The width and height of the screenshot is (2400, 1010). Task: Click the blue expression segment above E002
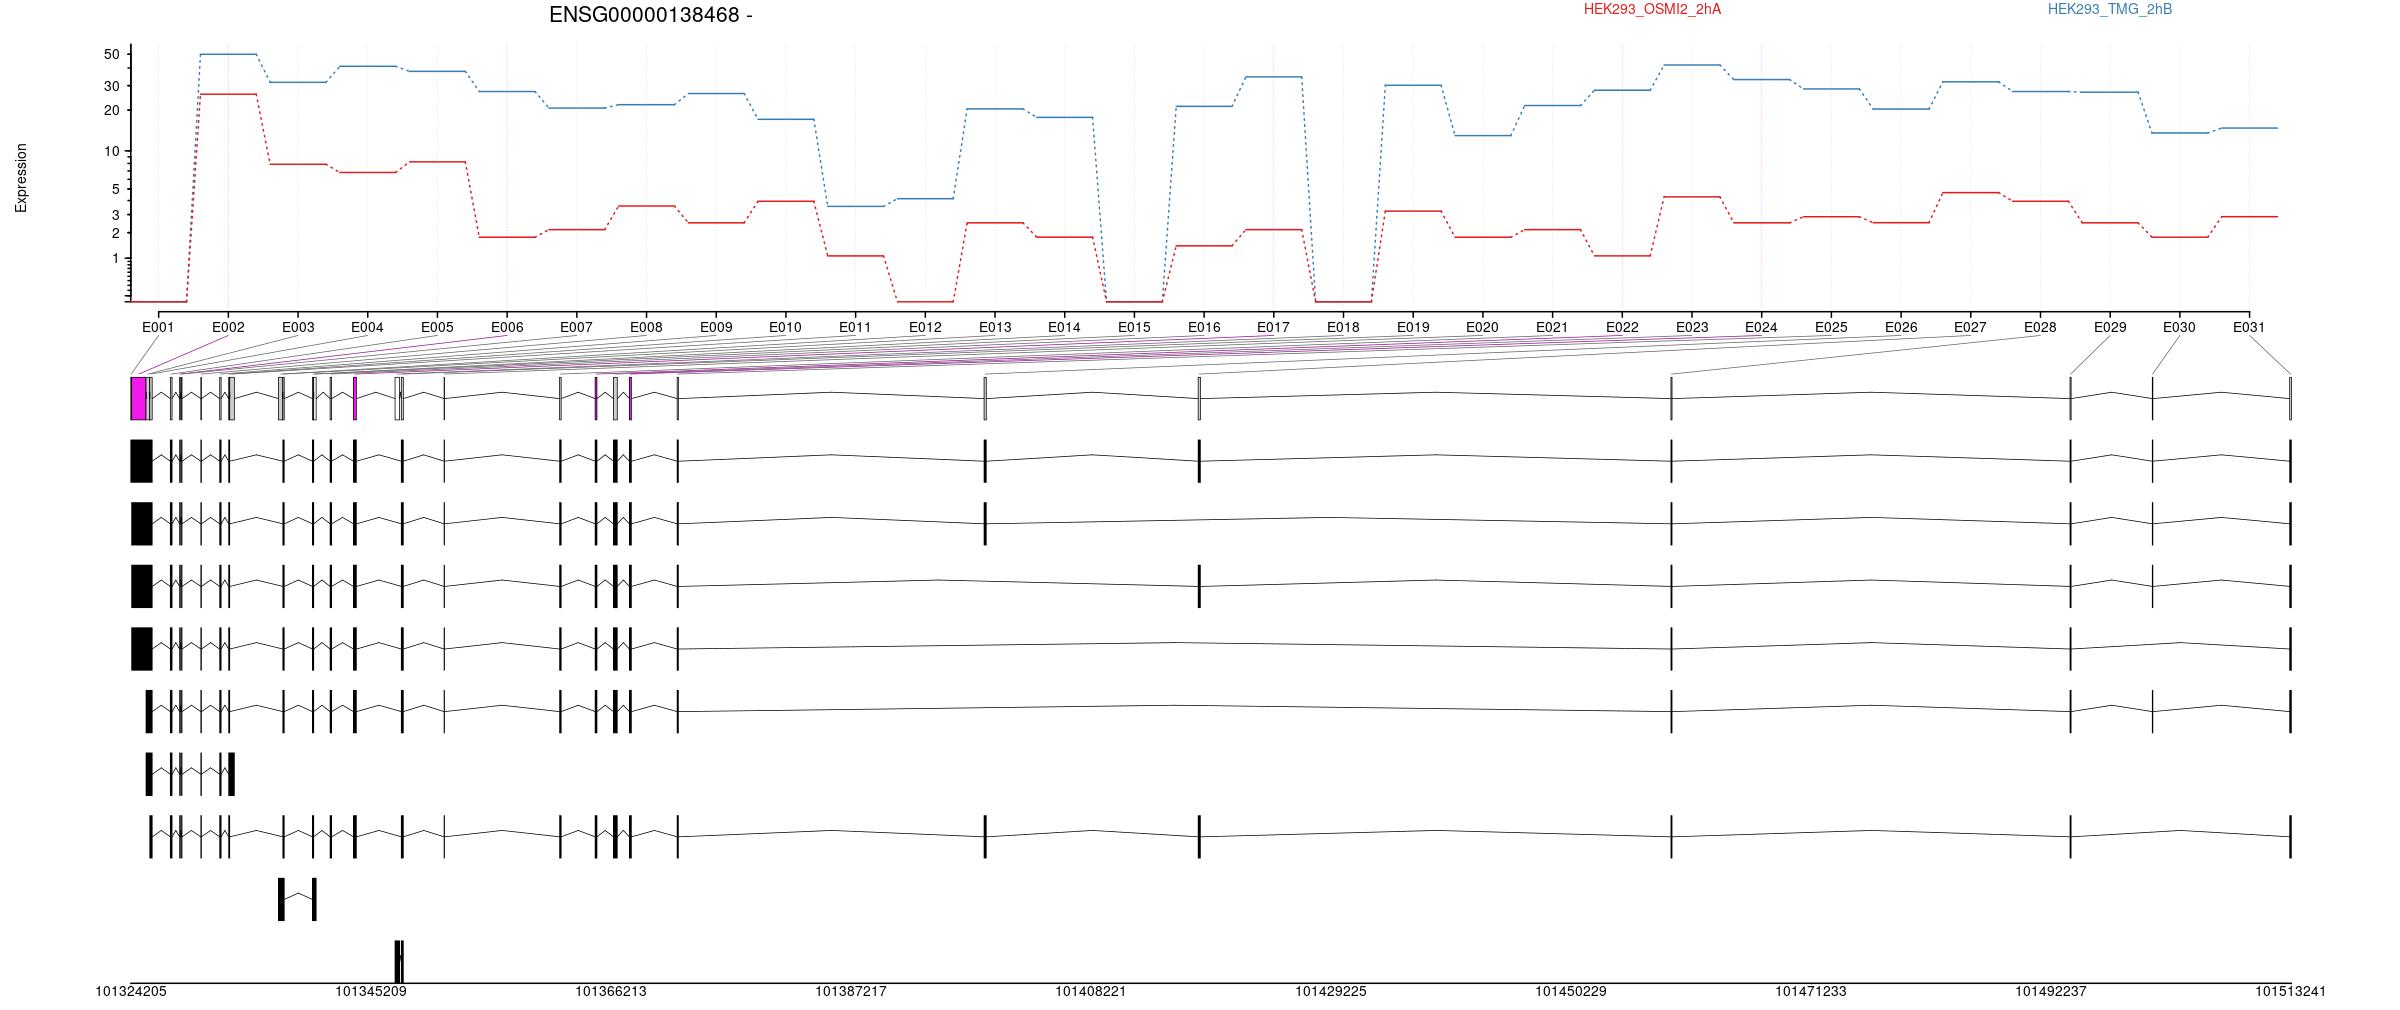click(x=228, y=54)
